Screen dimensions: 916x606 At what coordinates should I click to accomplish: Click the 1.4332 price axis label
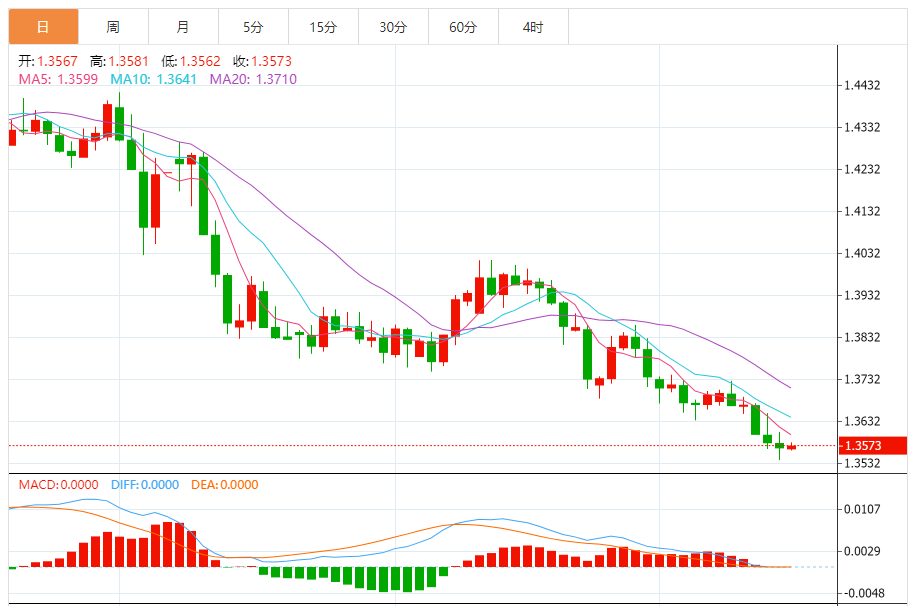(x=862, y=127)
